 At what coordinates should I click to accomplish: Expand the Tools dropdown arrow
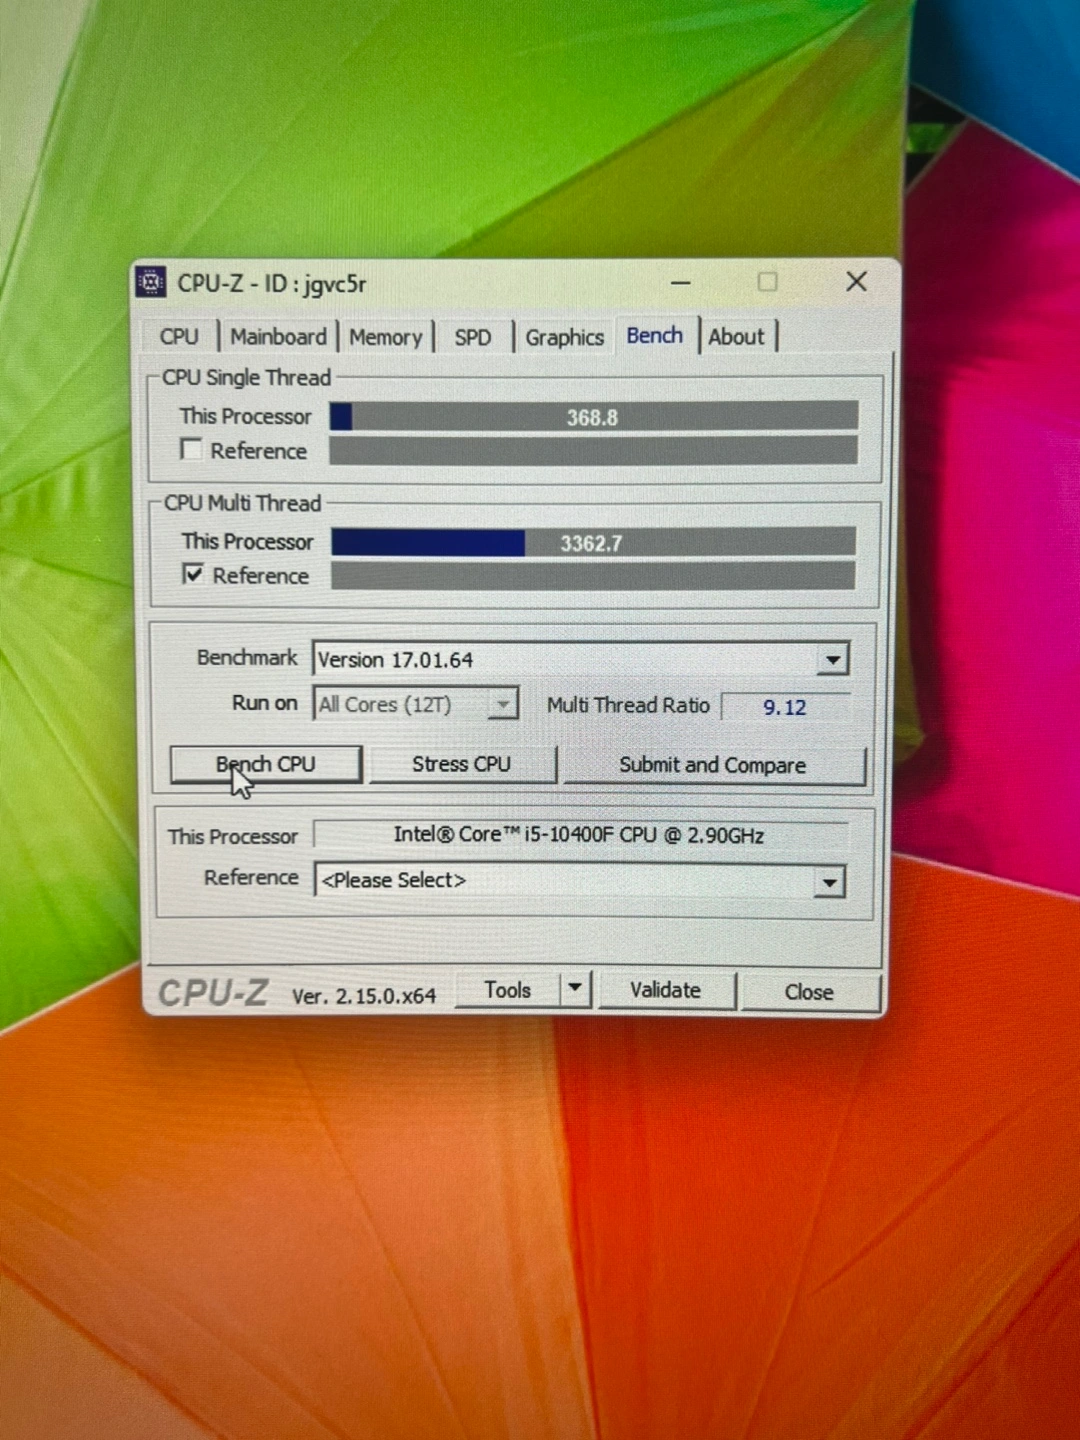coord(575,989)
